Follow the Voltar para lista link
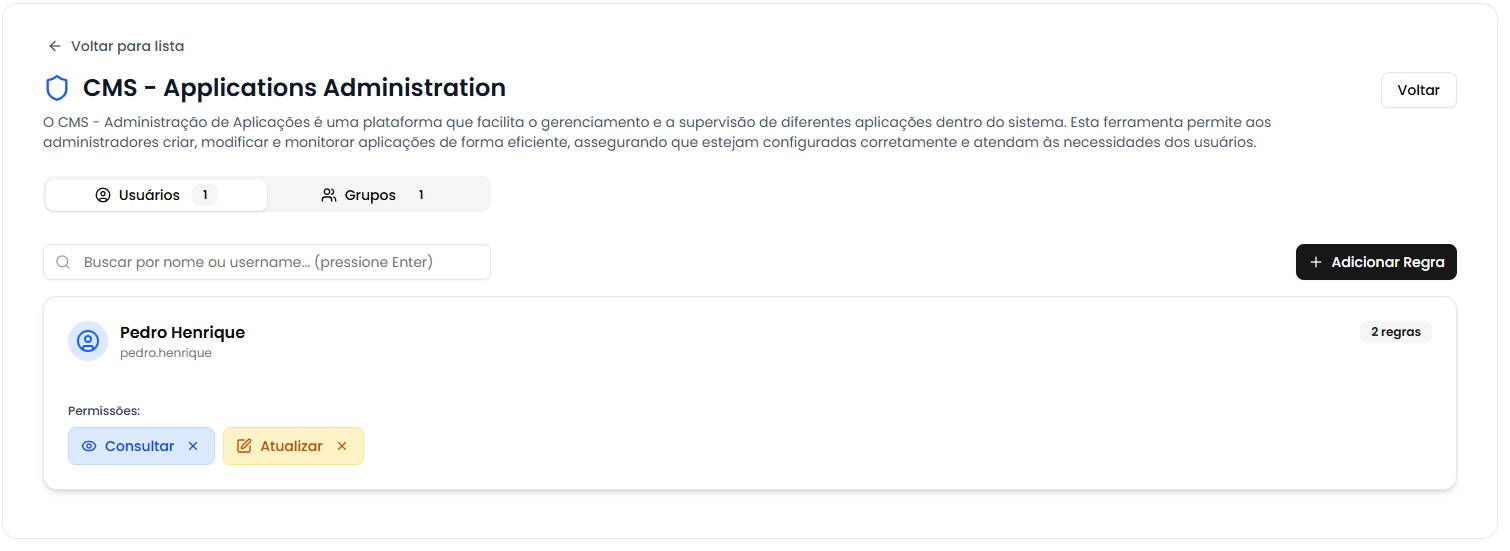Image resolution: width=1510 pixels, height=551 pixels. pyautogui.click(x=127, y=46)
